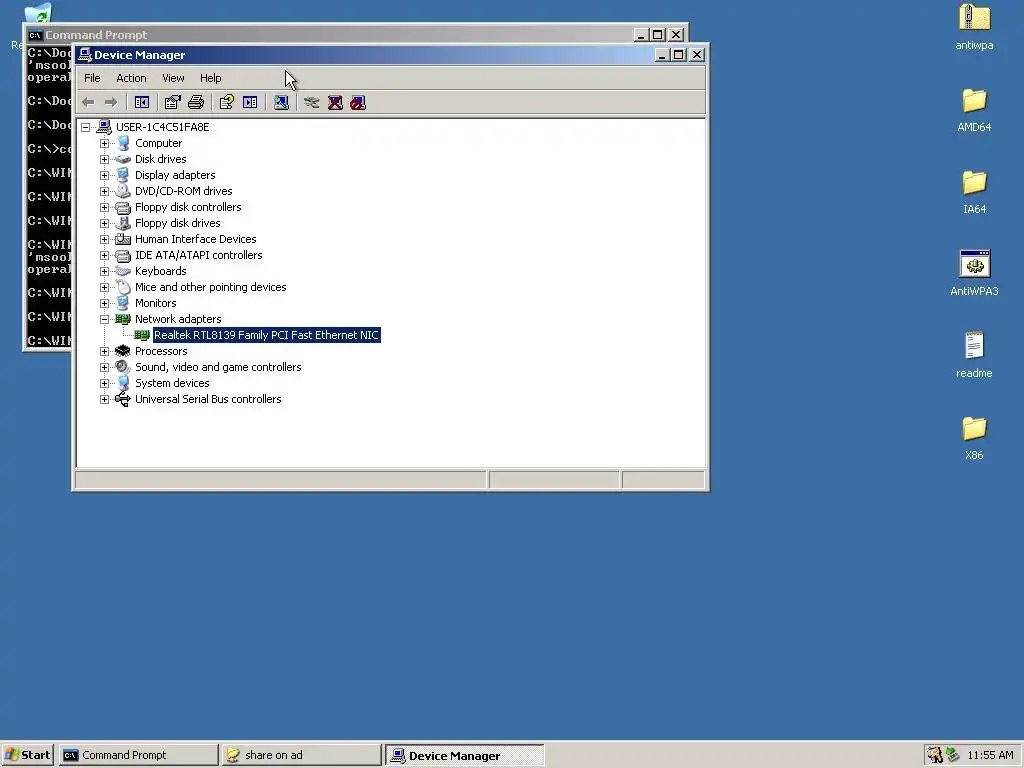Click the Disable device toolbar icon
Viewport: 1024px width, 768px height.
point(358,103)
